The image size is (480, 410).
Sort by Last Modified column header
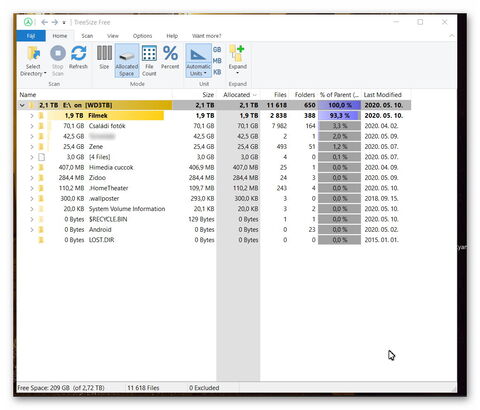click(x=386, y=95)
